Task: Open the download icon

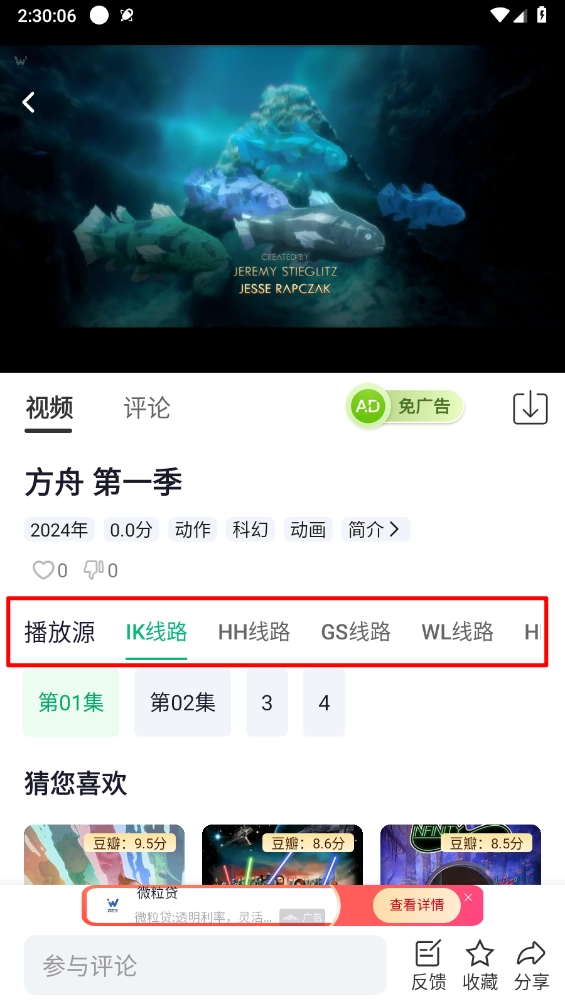Action: click(x=530, y=407)
